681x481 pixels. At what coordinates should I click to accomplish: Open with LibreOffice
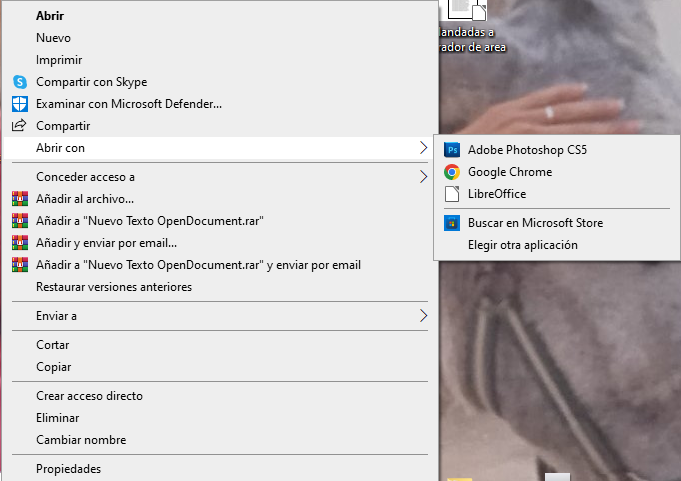557,194
